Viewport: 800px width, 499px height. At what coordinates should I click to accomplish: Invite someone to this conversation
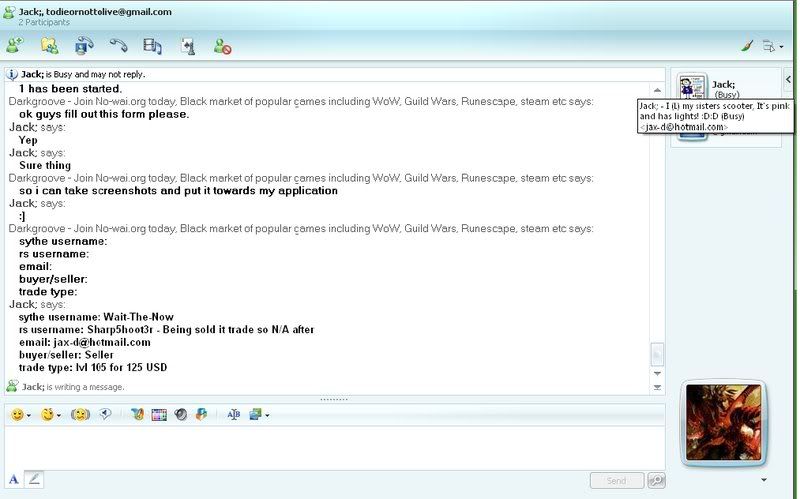click(x=15, y=46)
